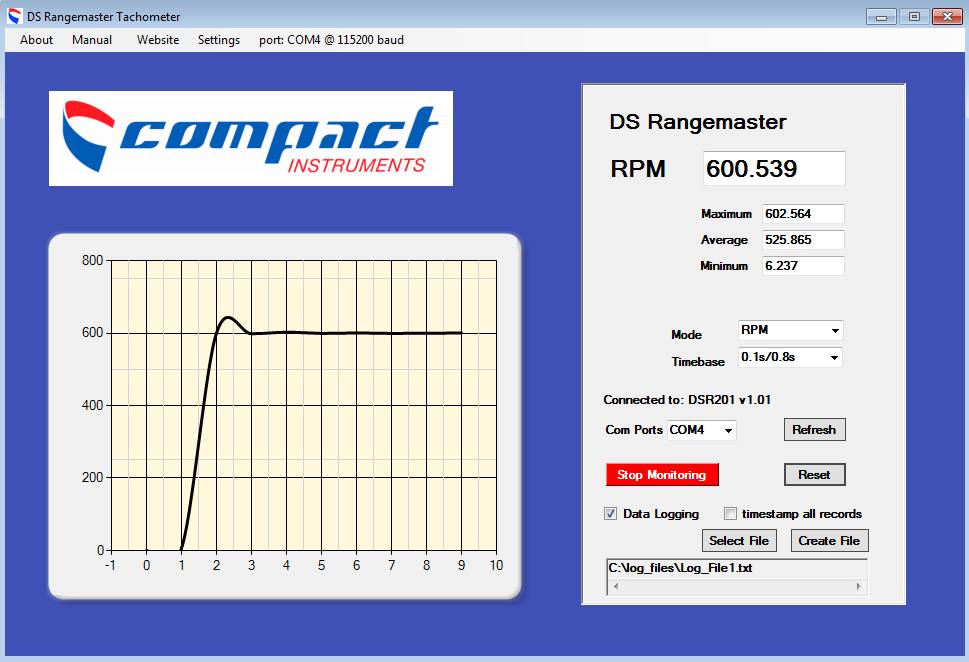Image resolution: width=969 pixels, height=662 pixels.
Task: Click the log file path C:\log_files\Log_File1.txt
Action: (x=680, y=568)
